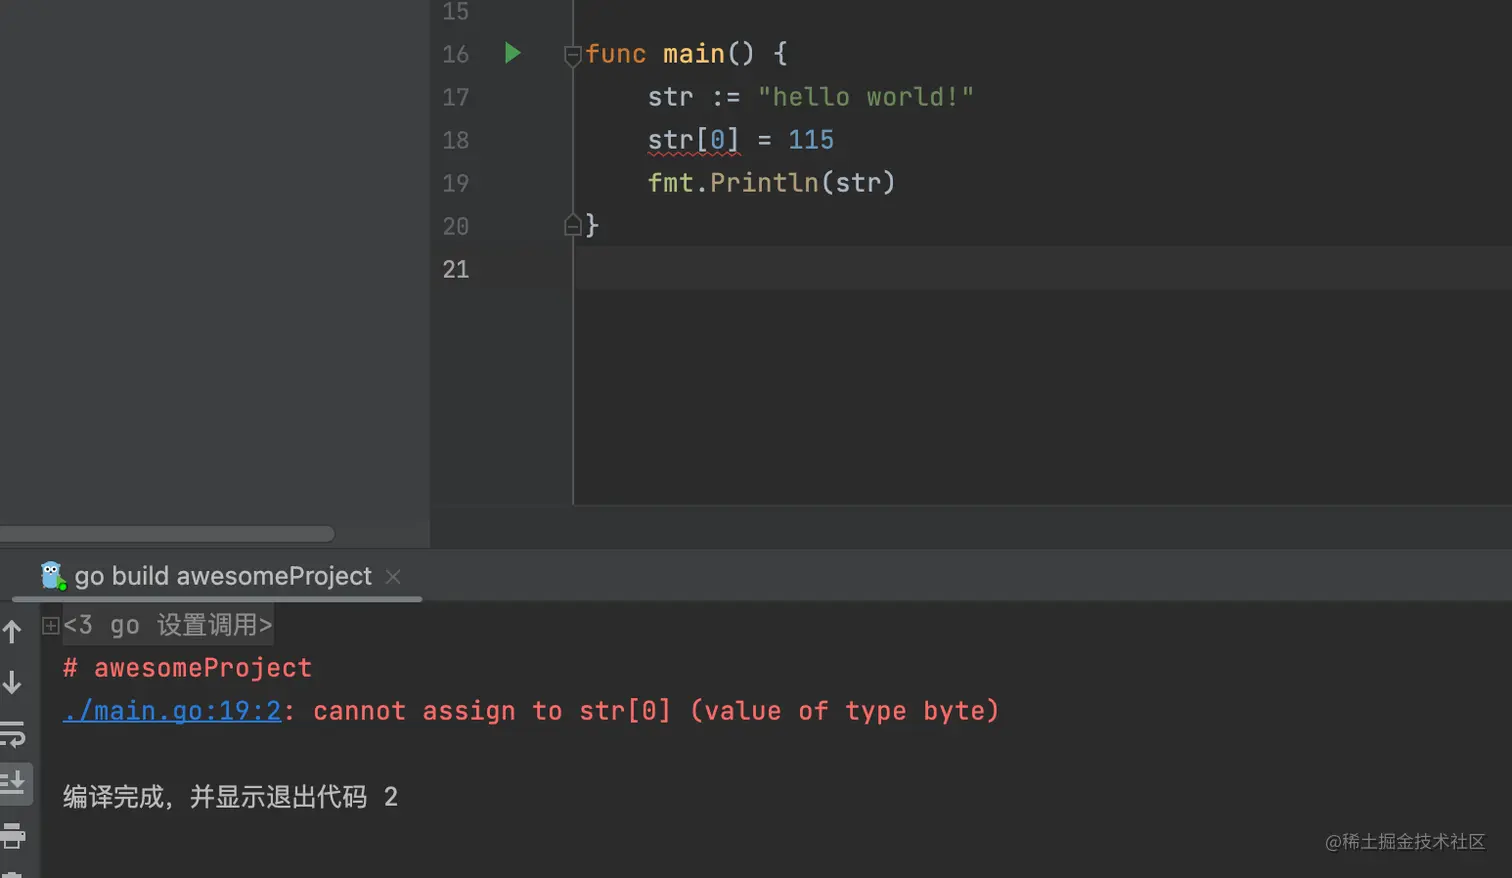Open the ./main.go:19:2 error link
The width and height of the screenshot is (1512, 878).
172,711
